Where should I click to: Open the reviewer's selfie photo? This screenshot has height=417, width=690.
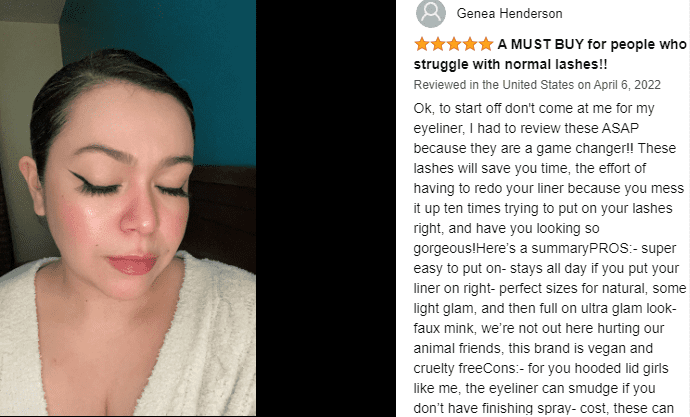[x=128, y=208]
